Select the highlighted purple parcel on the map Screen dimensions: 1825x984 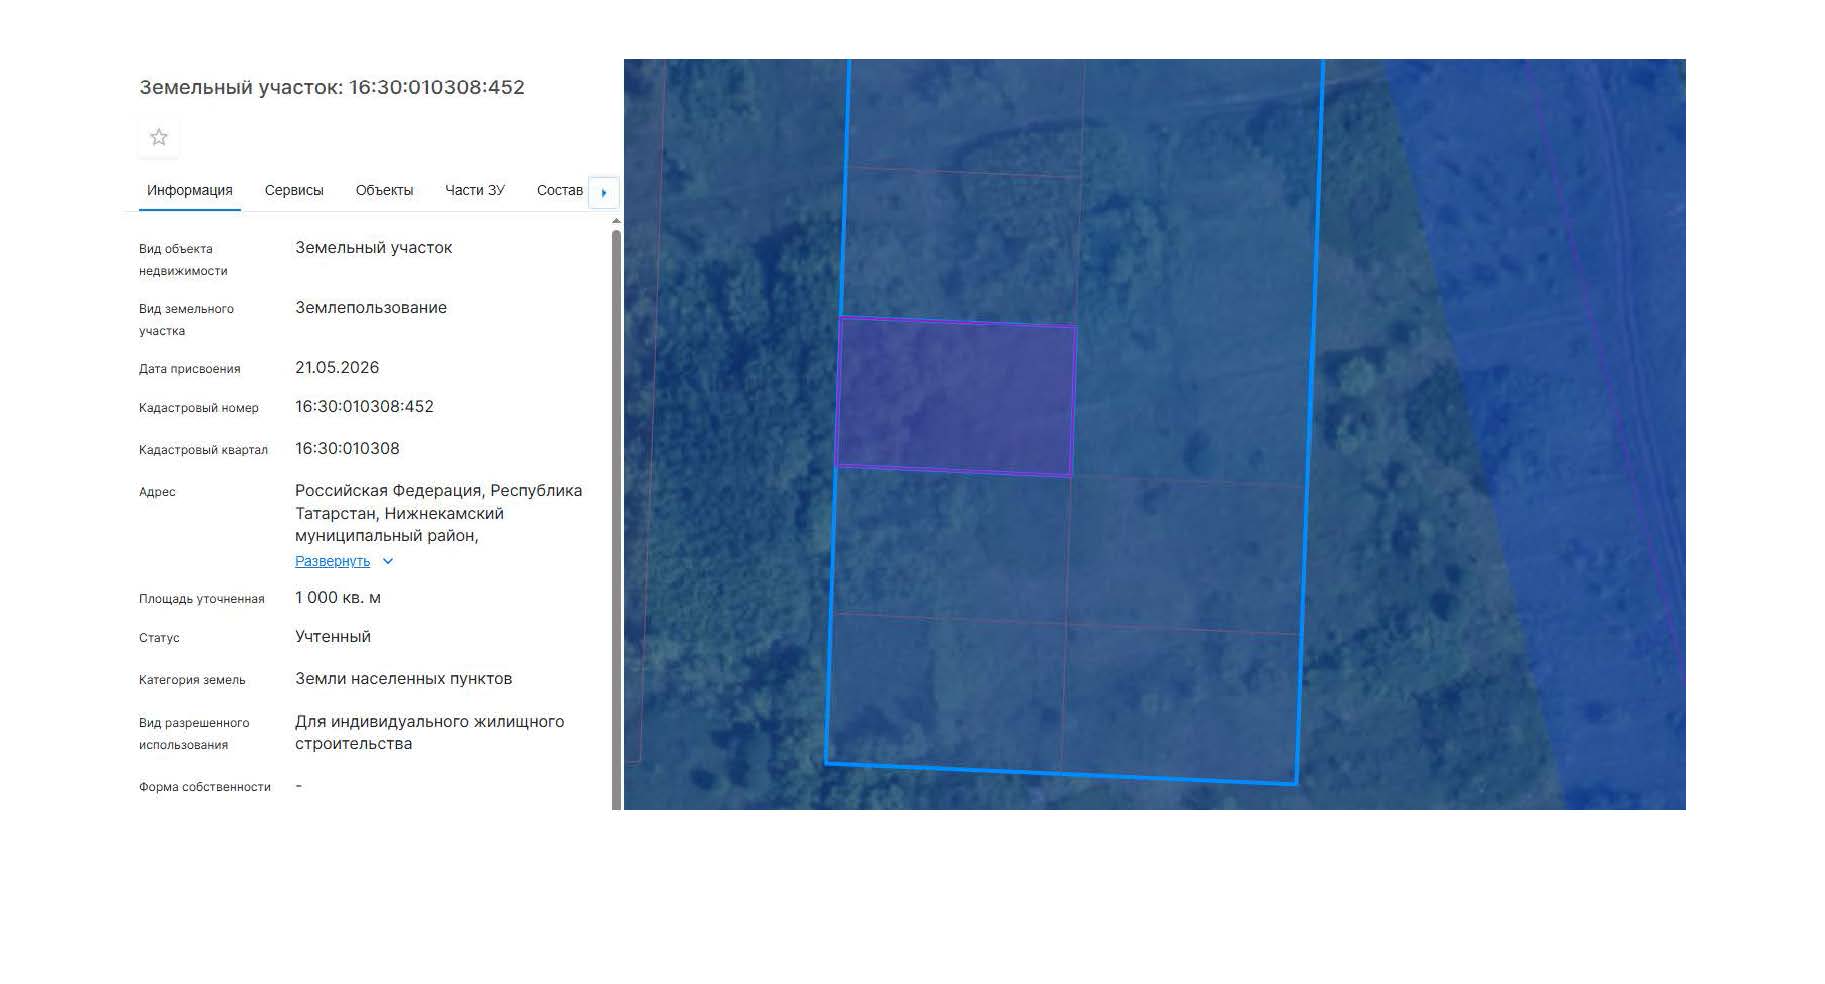click(956, 397)
